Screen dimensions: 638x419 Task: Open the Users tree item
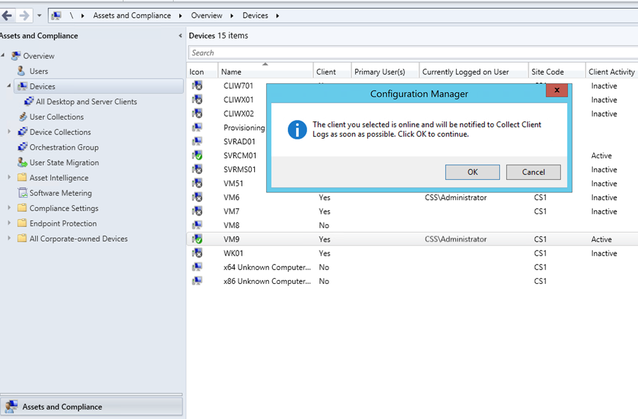tap(39, 71)
